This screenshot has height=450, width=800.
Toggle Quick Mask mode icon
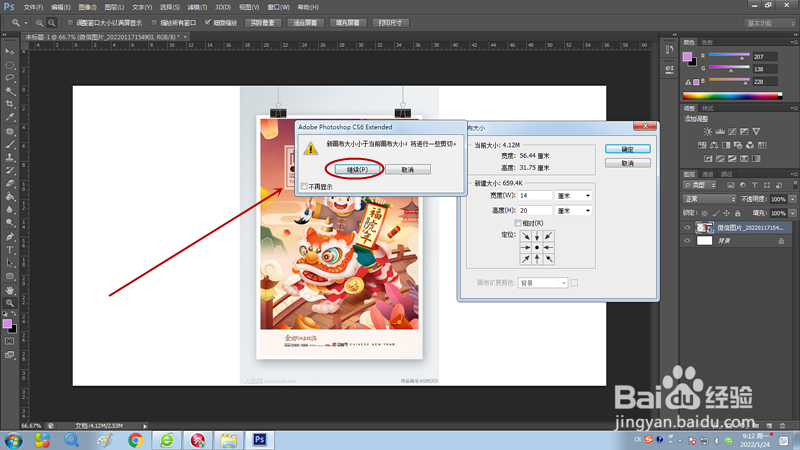pyautogui.click(x=10, y=341)
